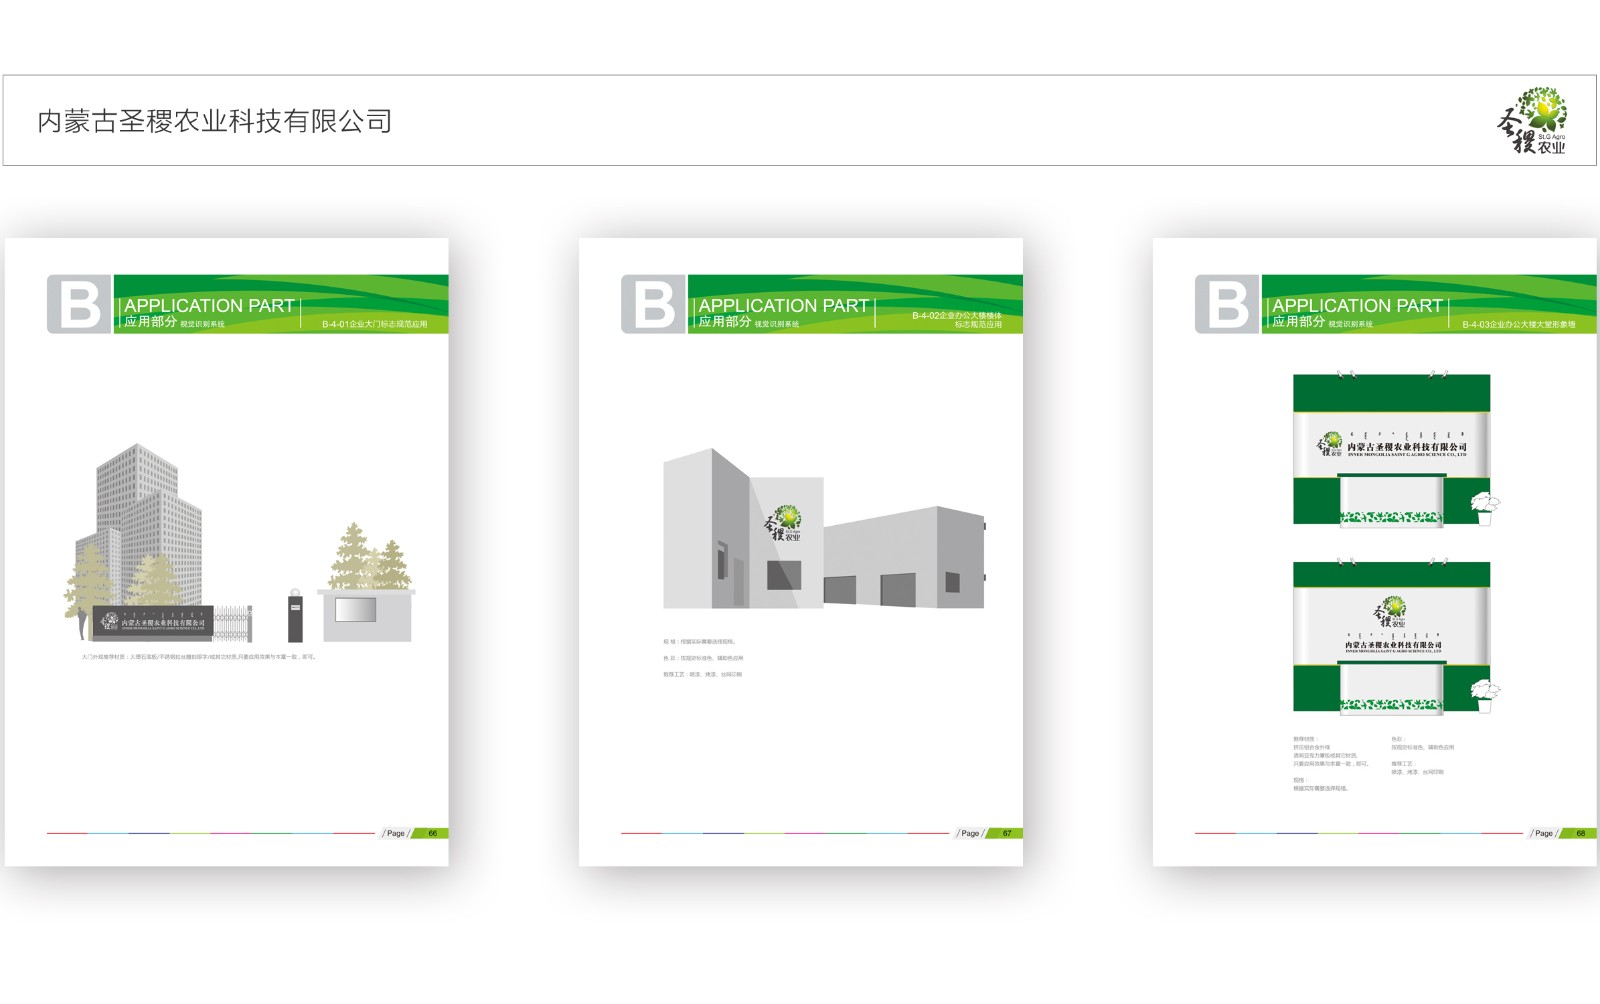Screen dimensions: 1600x1004
Task: Select the lower reception wall design
Action: [1391, 637]
